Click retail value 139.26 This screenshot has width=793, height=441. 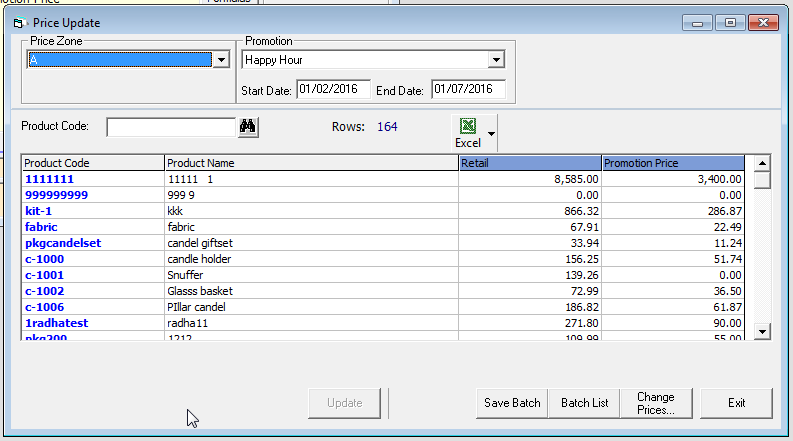point(582,275)
